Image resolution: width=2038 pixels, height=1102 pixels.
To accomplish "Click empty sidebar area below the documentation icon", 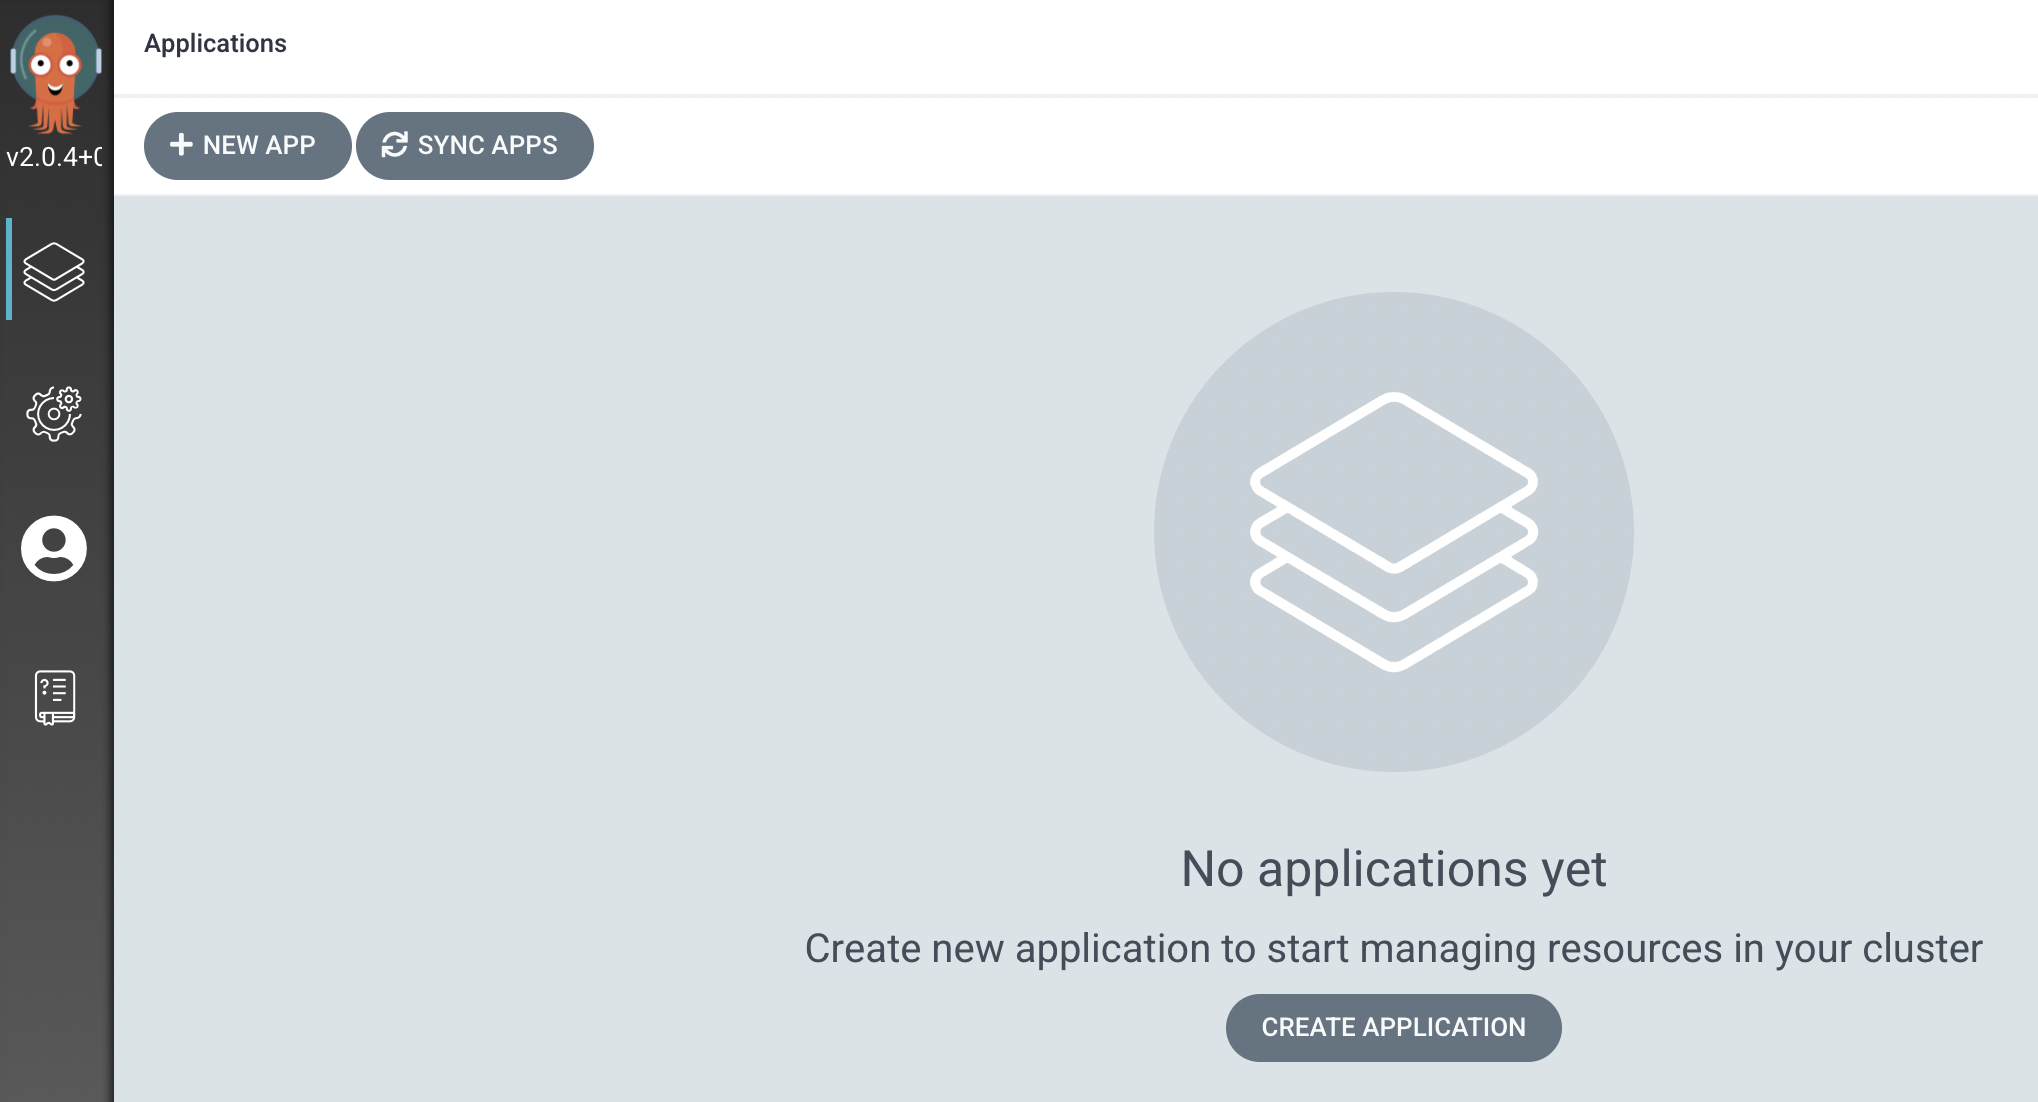I will pyautogui.click(x=57, y=900).
